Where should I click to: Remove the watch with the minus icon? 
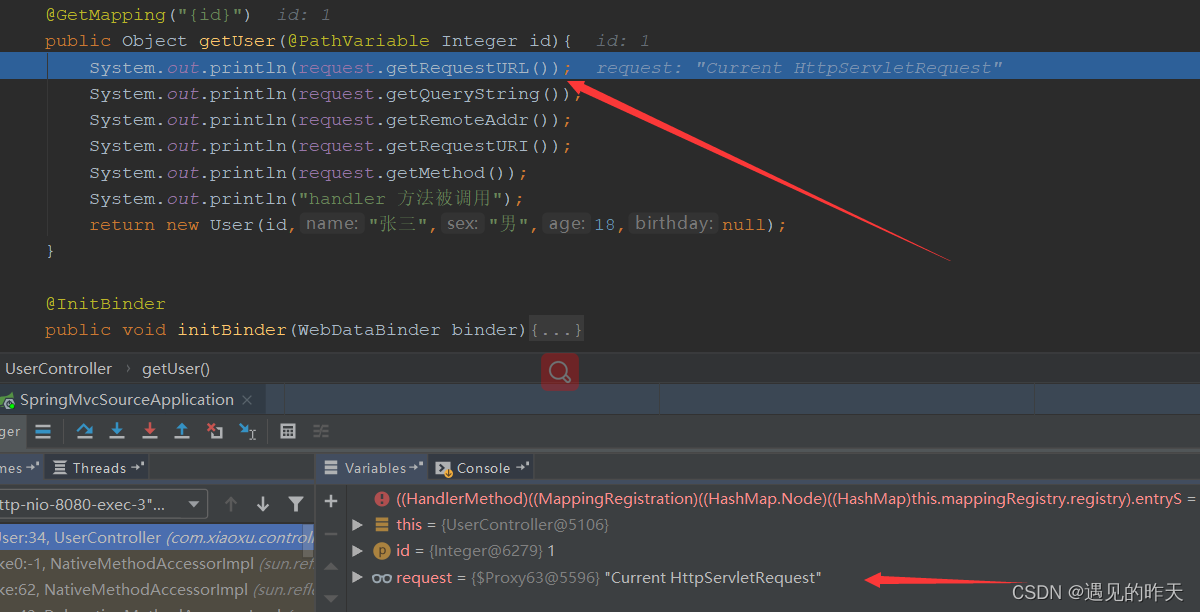(x=331, y=534)
